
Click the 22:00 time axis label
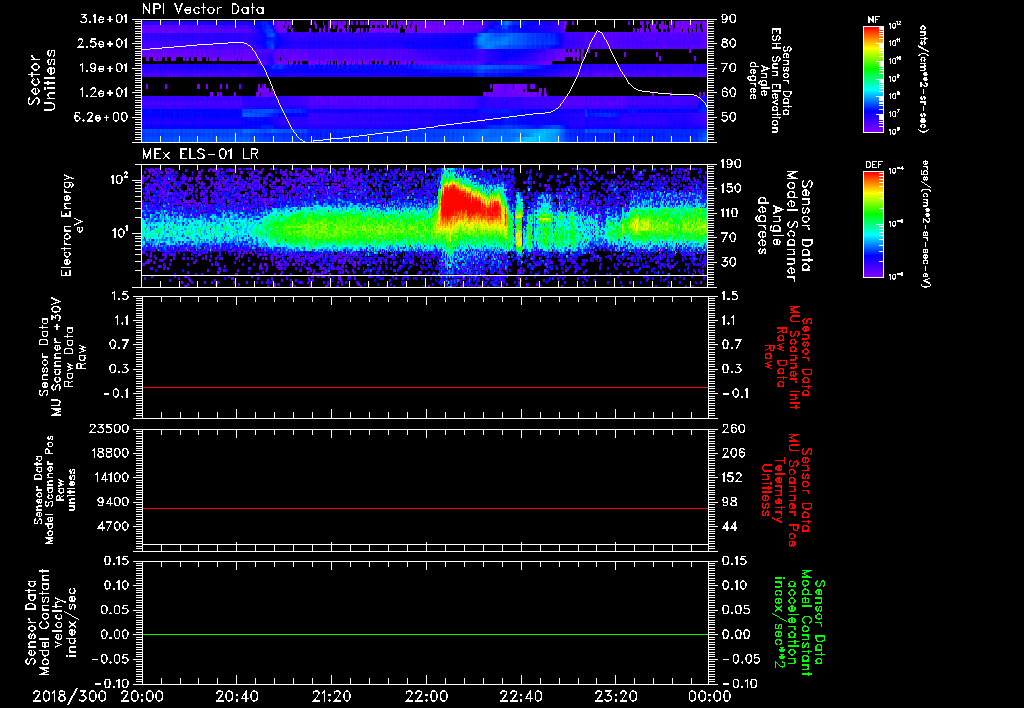click(x=426, y=696)
